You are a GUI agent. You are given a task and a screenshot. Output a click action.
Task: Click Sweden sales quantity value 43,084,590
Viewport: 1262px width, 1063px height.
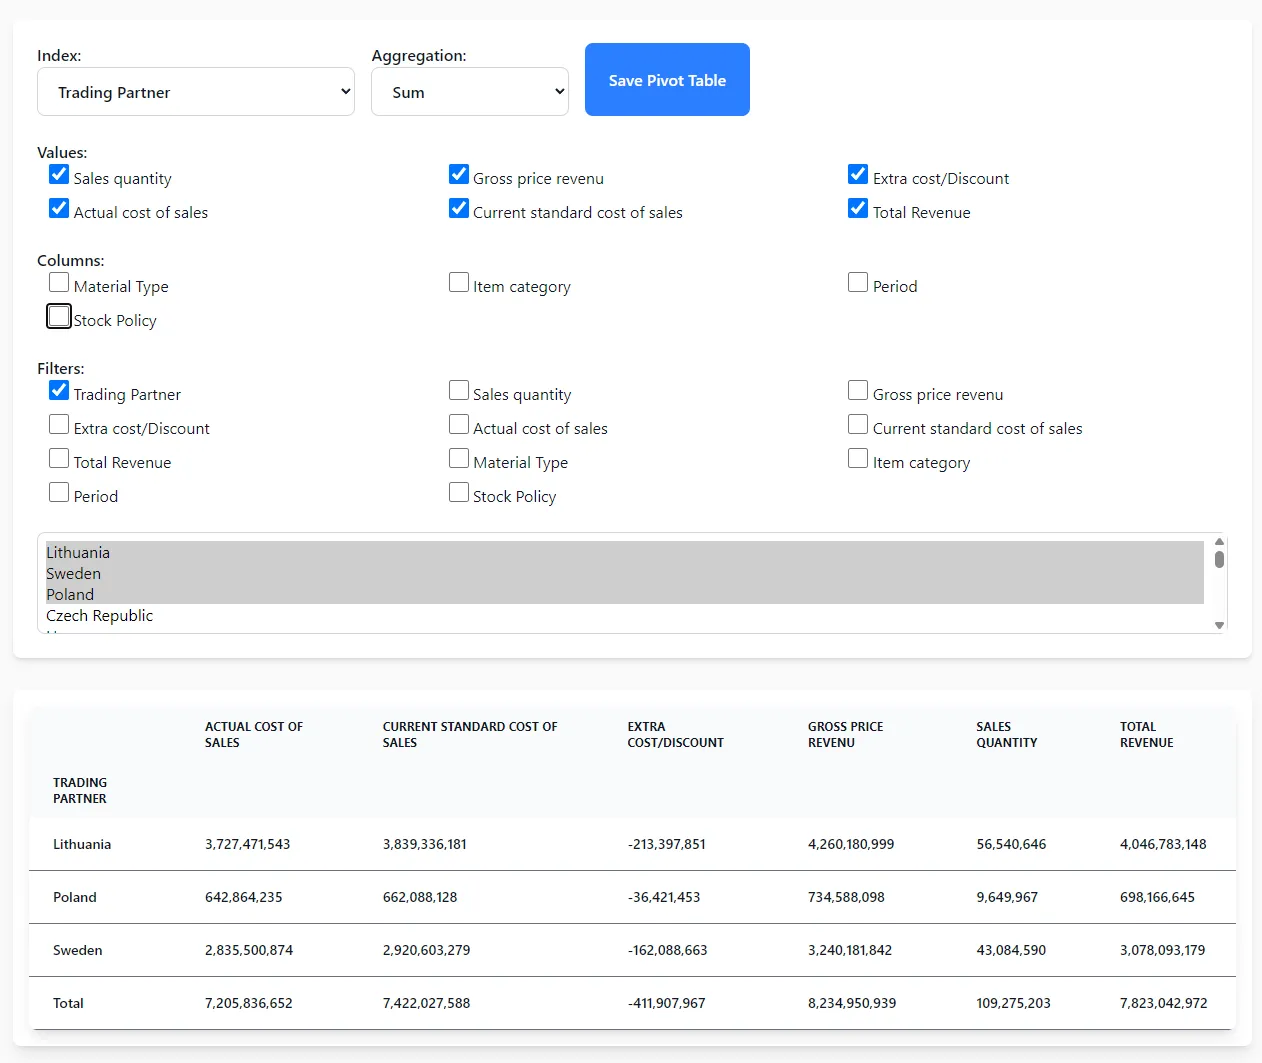pyautogui.click(x=1011, y=950)
